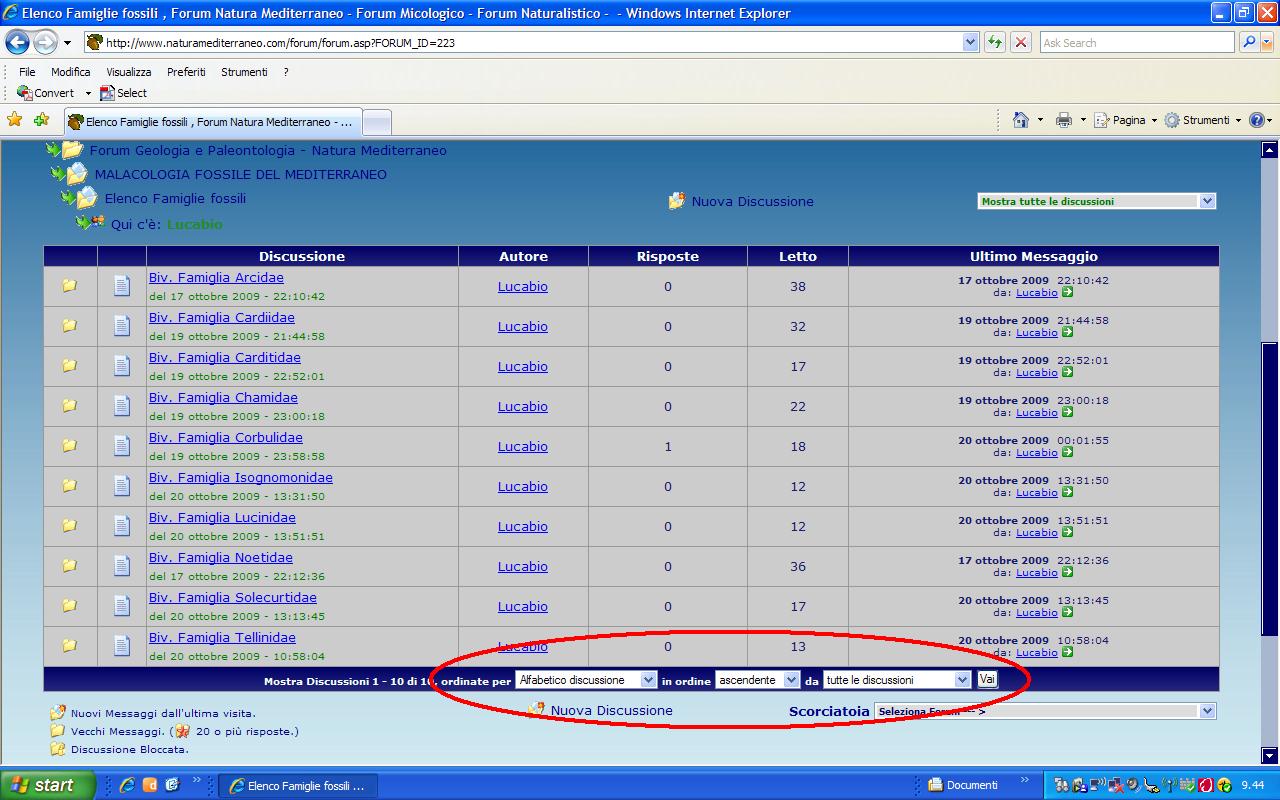Click the magnifier search button
The image size is (1280, 800).
point(1249,42)
